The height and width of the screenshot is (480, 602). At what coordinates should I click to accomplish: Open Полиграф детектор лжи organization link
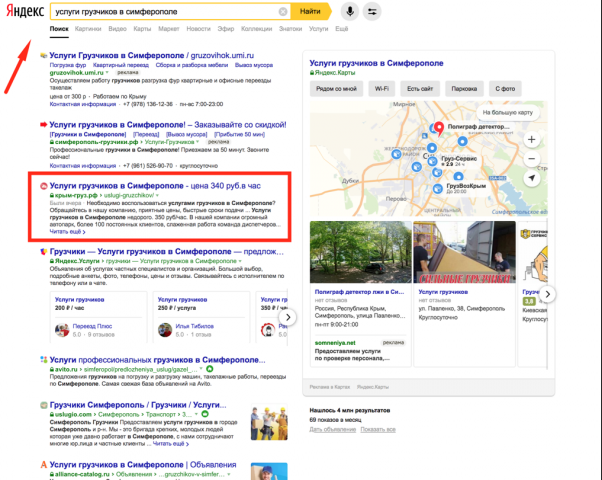359,292
